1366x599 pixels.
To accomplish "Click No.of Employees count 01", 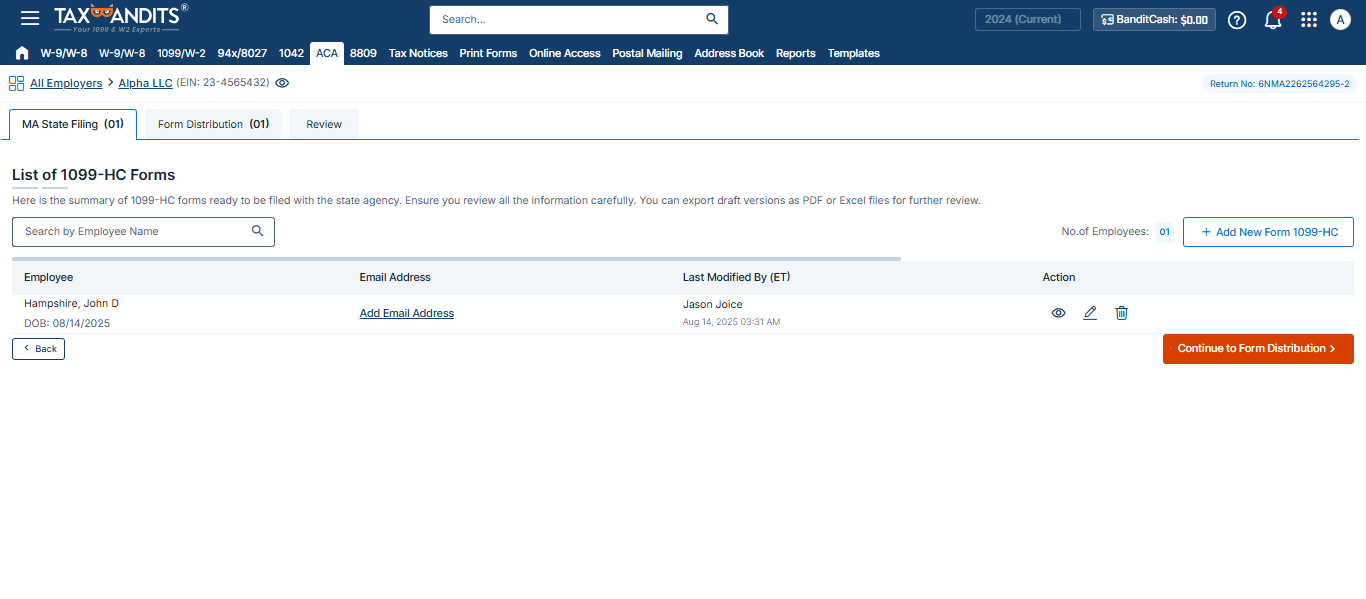I will click(1164, 232).
